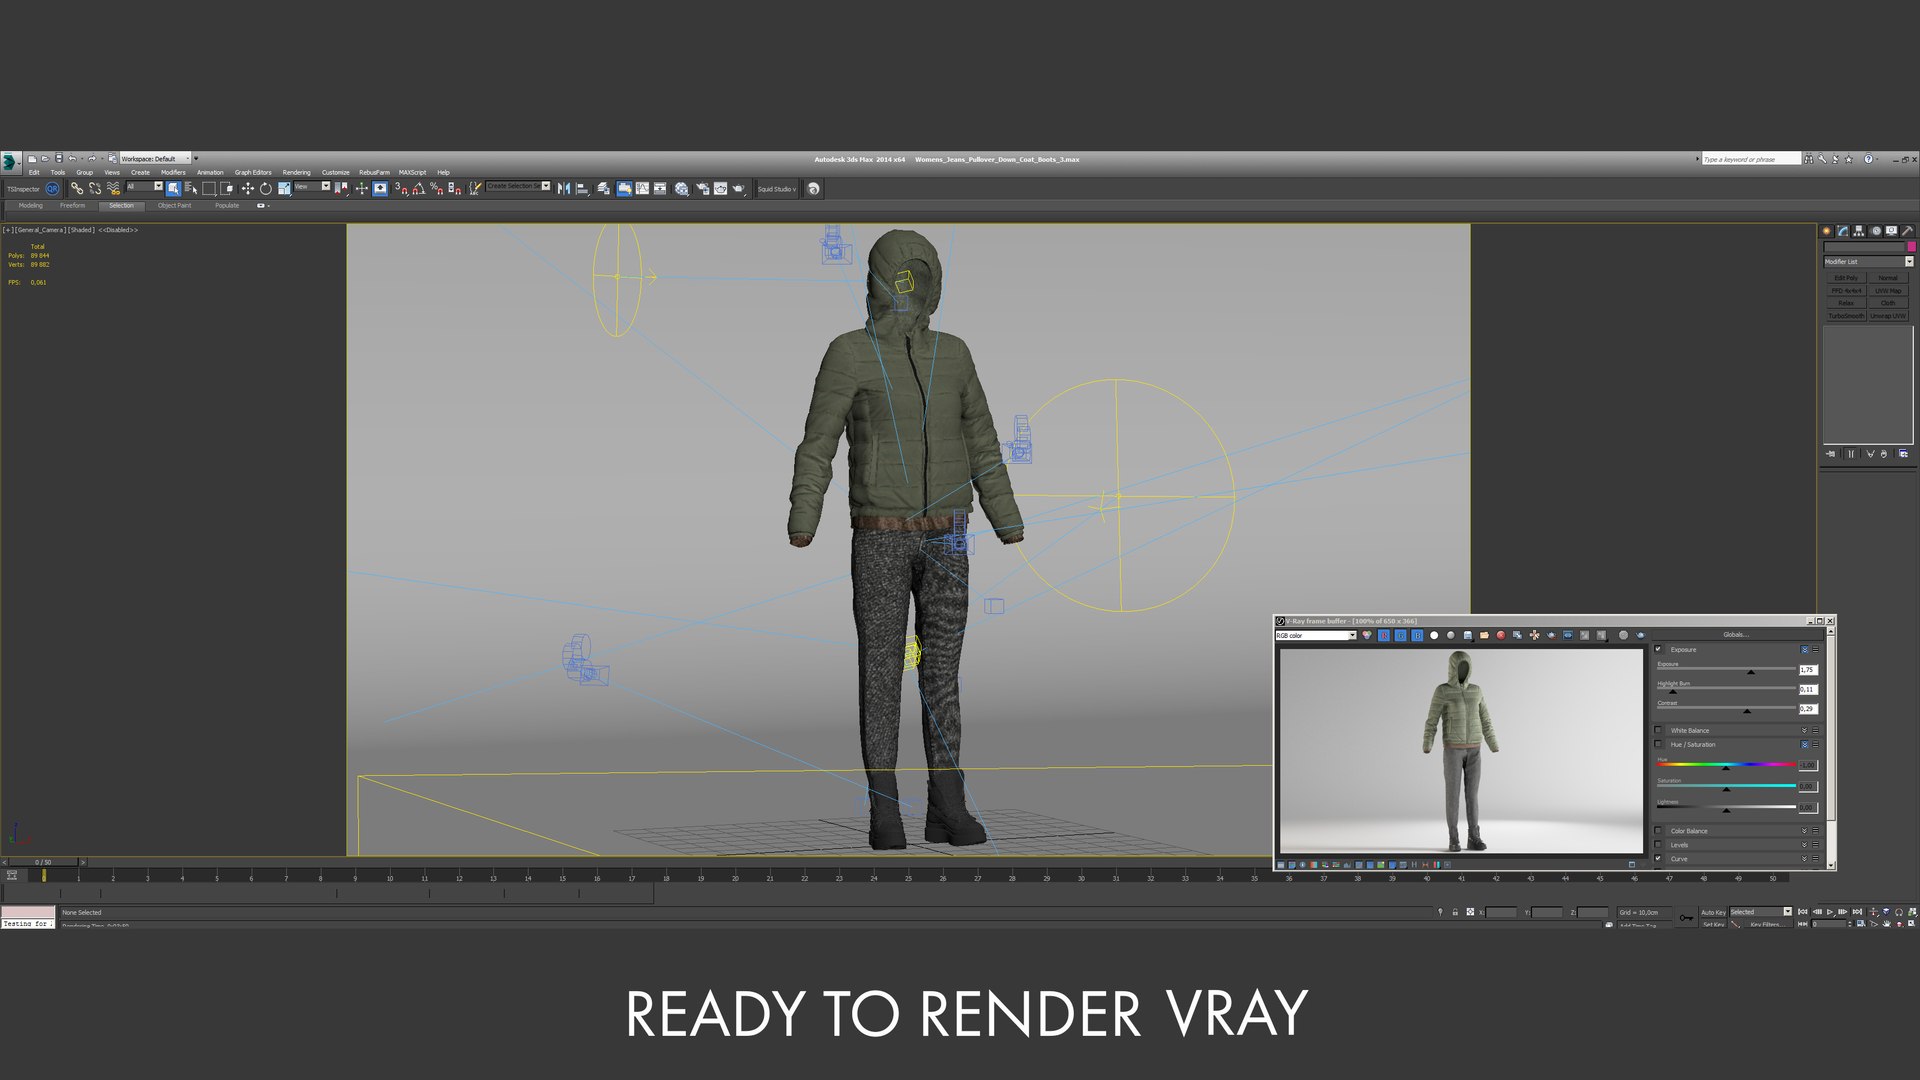1920x1080 pixels.
Task: Enable the White Balance checkbox
Action: point(1658,730)
